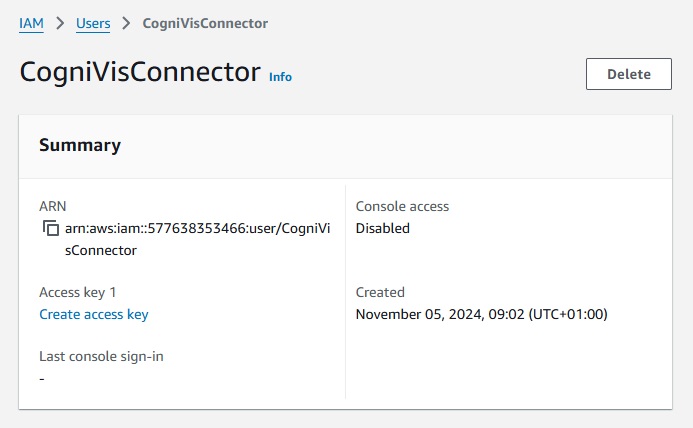Image resolution: width=693 pixels, height=428 pixels.
Task: Select the November 05, 2024 creation date
Action: [x=481, y=314]
